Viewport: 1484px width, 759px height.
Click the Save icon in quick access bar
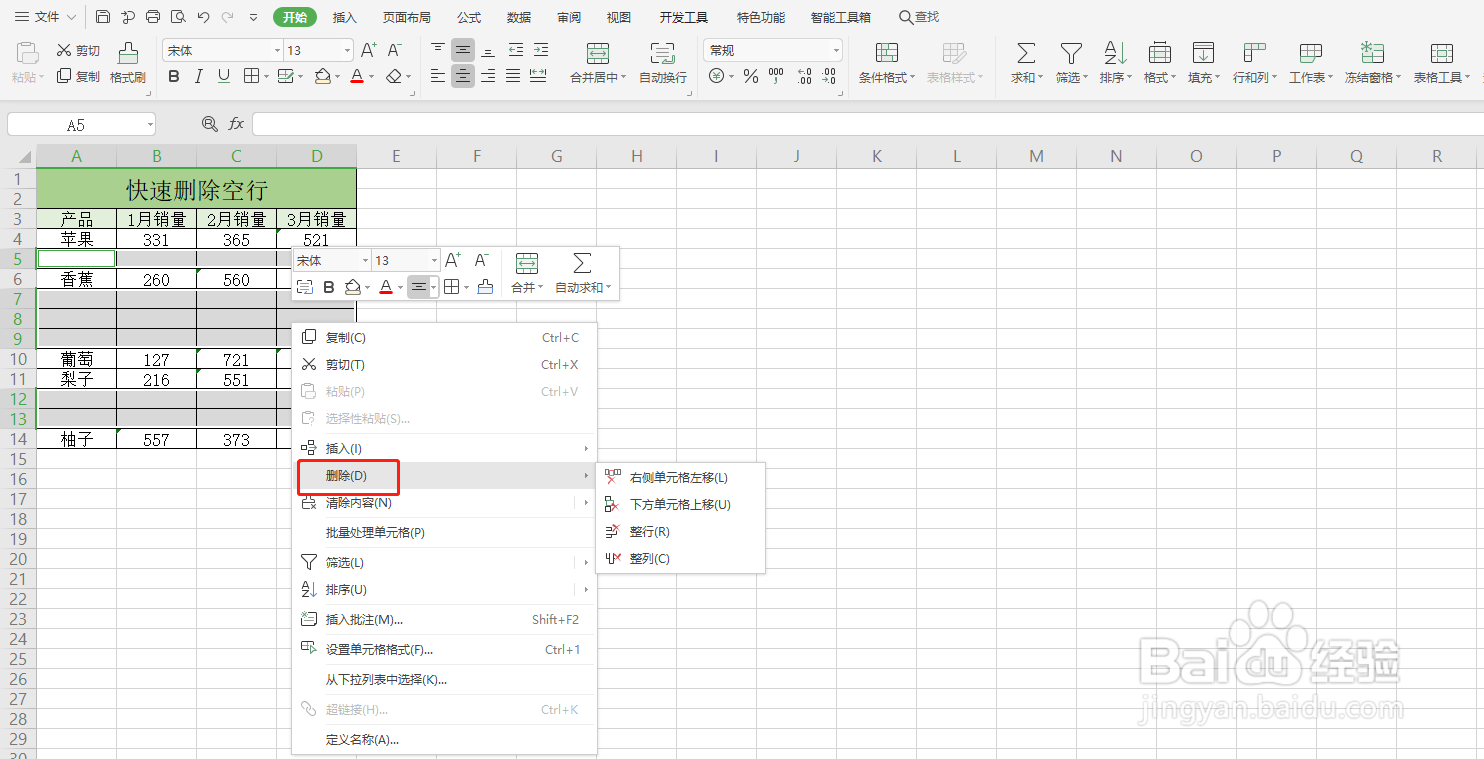(103, 17)
